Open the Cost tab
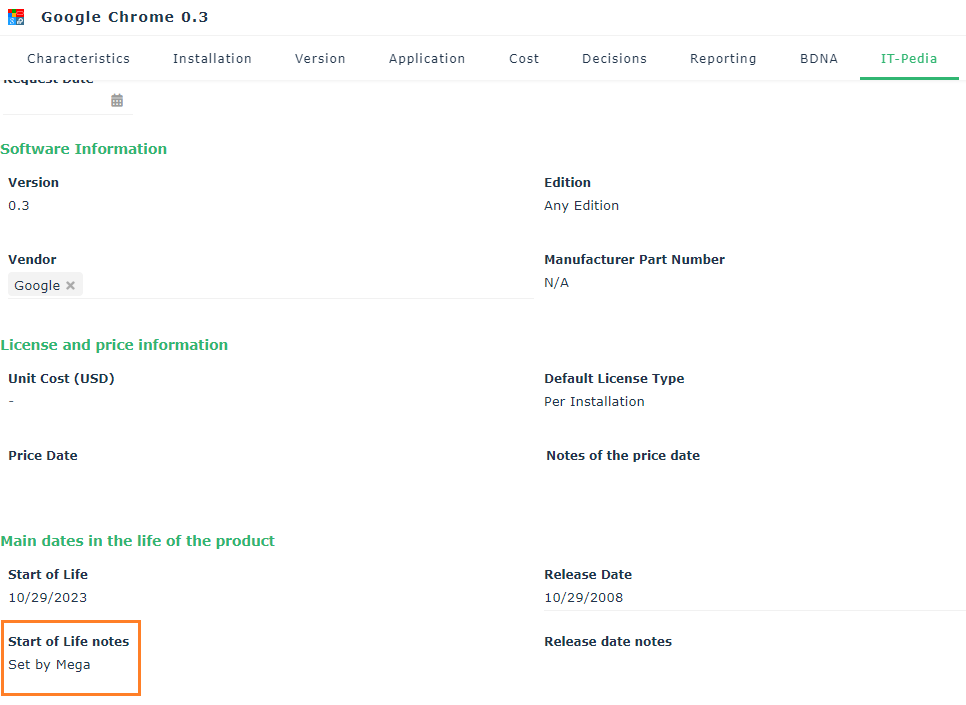Screen dimensions: 966x705 [x=524, y=59]
